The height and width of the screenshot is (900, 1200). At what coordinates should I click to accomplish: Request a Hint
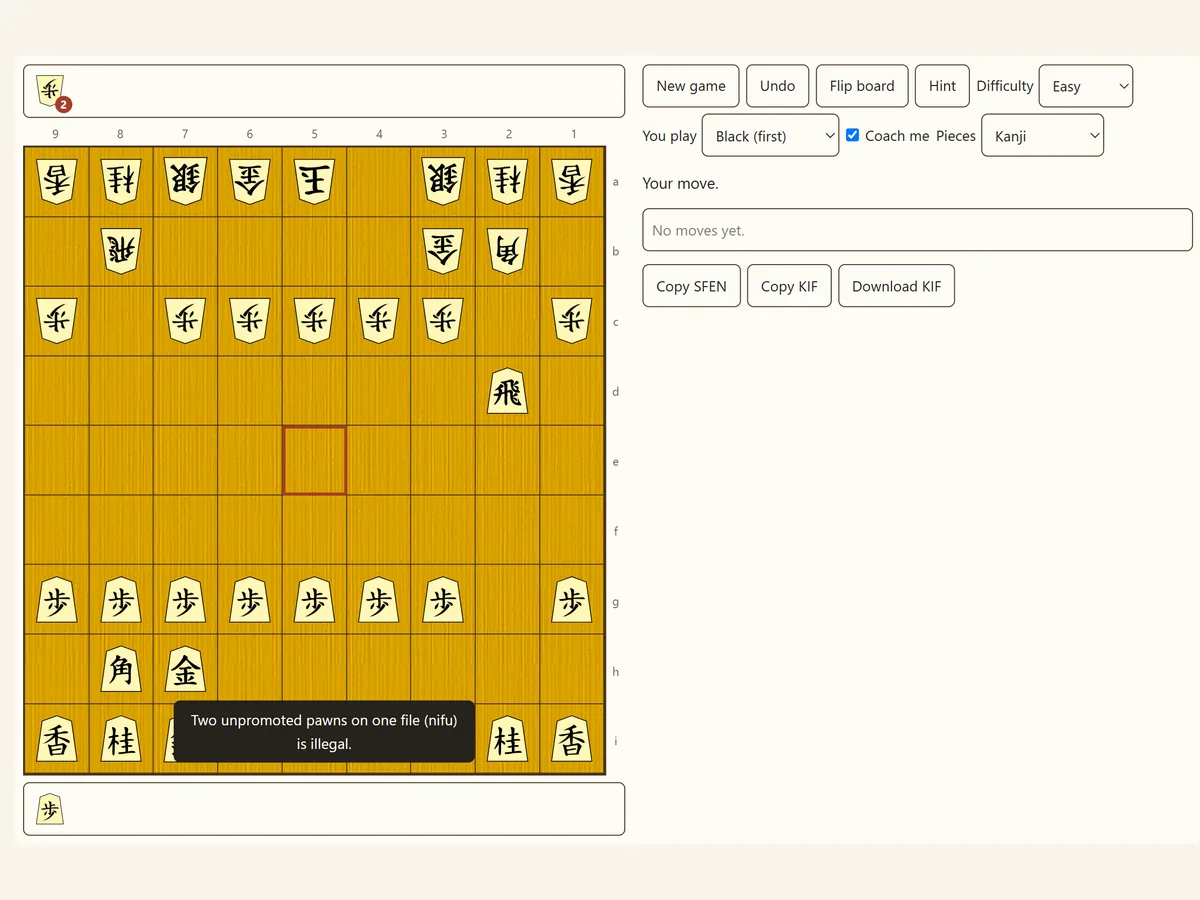pyautogui.click(x=942, y=86)
